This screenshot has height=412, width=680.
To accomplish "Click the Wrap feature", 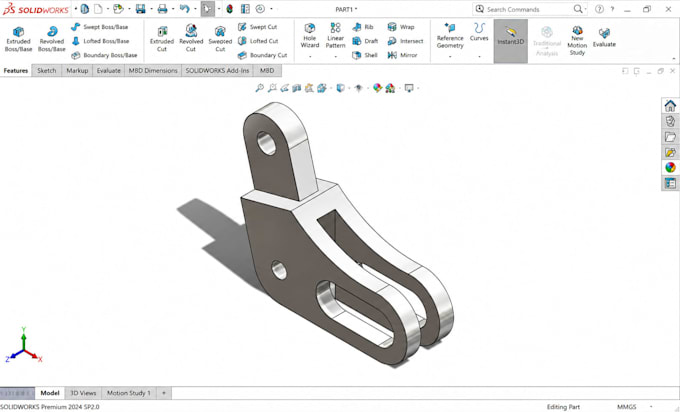I will pyautogui.click(x=401, y=27).
